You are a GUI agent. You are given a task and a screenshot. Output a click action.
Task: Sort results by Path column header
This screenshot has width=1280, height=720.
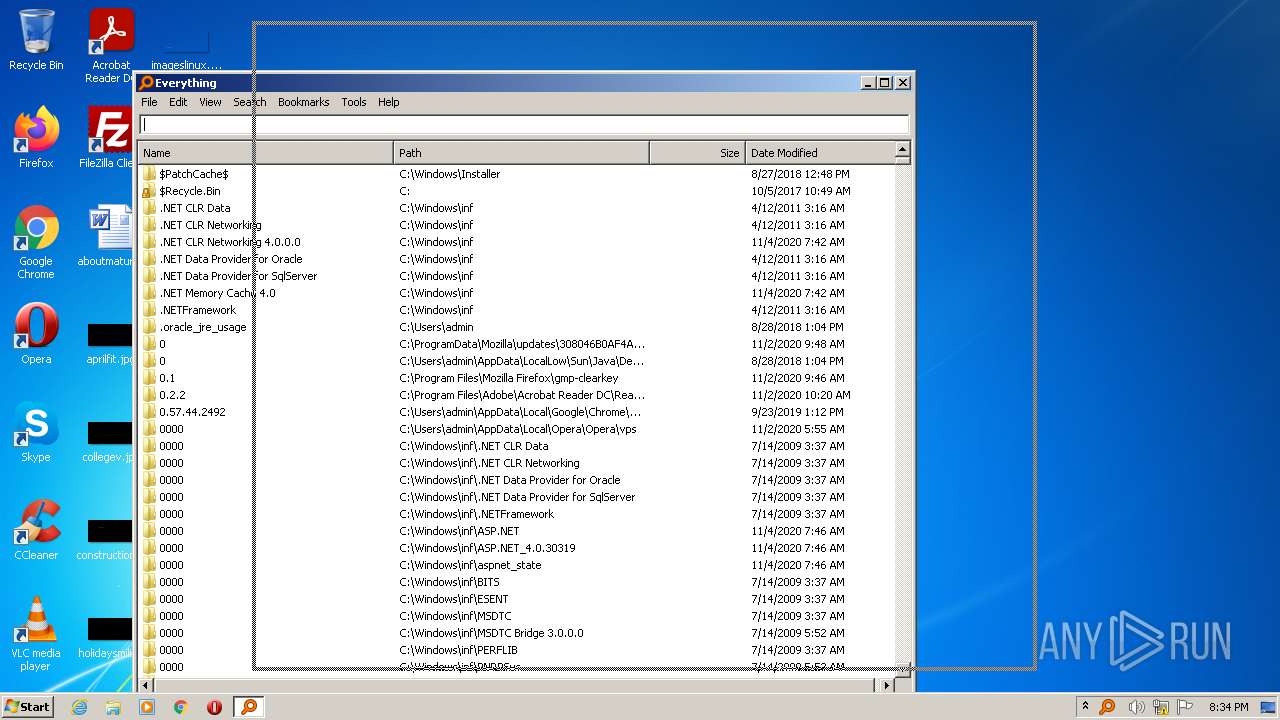[x=521, y=153]
